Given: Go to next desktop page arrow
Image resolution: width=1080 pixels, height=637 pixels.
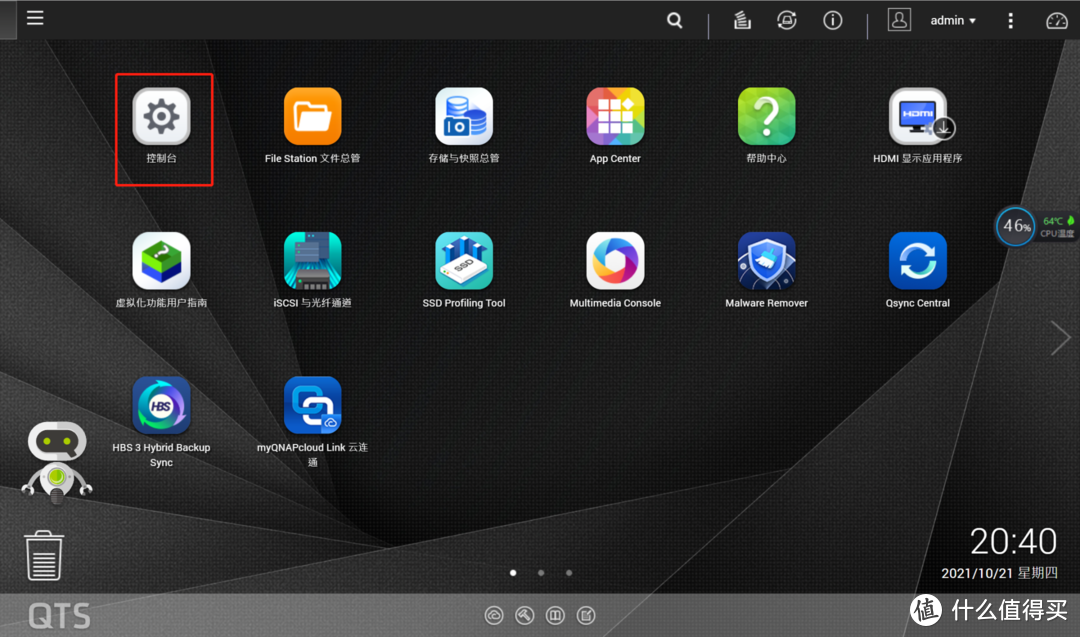Looking at the screenshot, I should pyautogui.click(x=1060, y=337).
